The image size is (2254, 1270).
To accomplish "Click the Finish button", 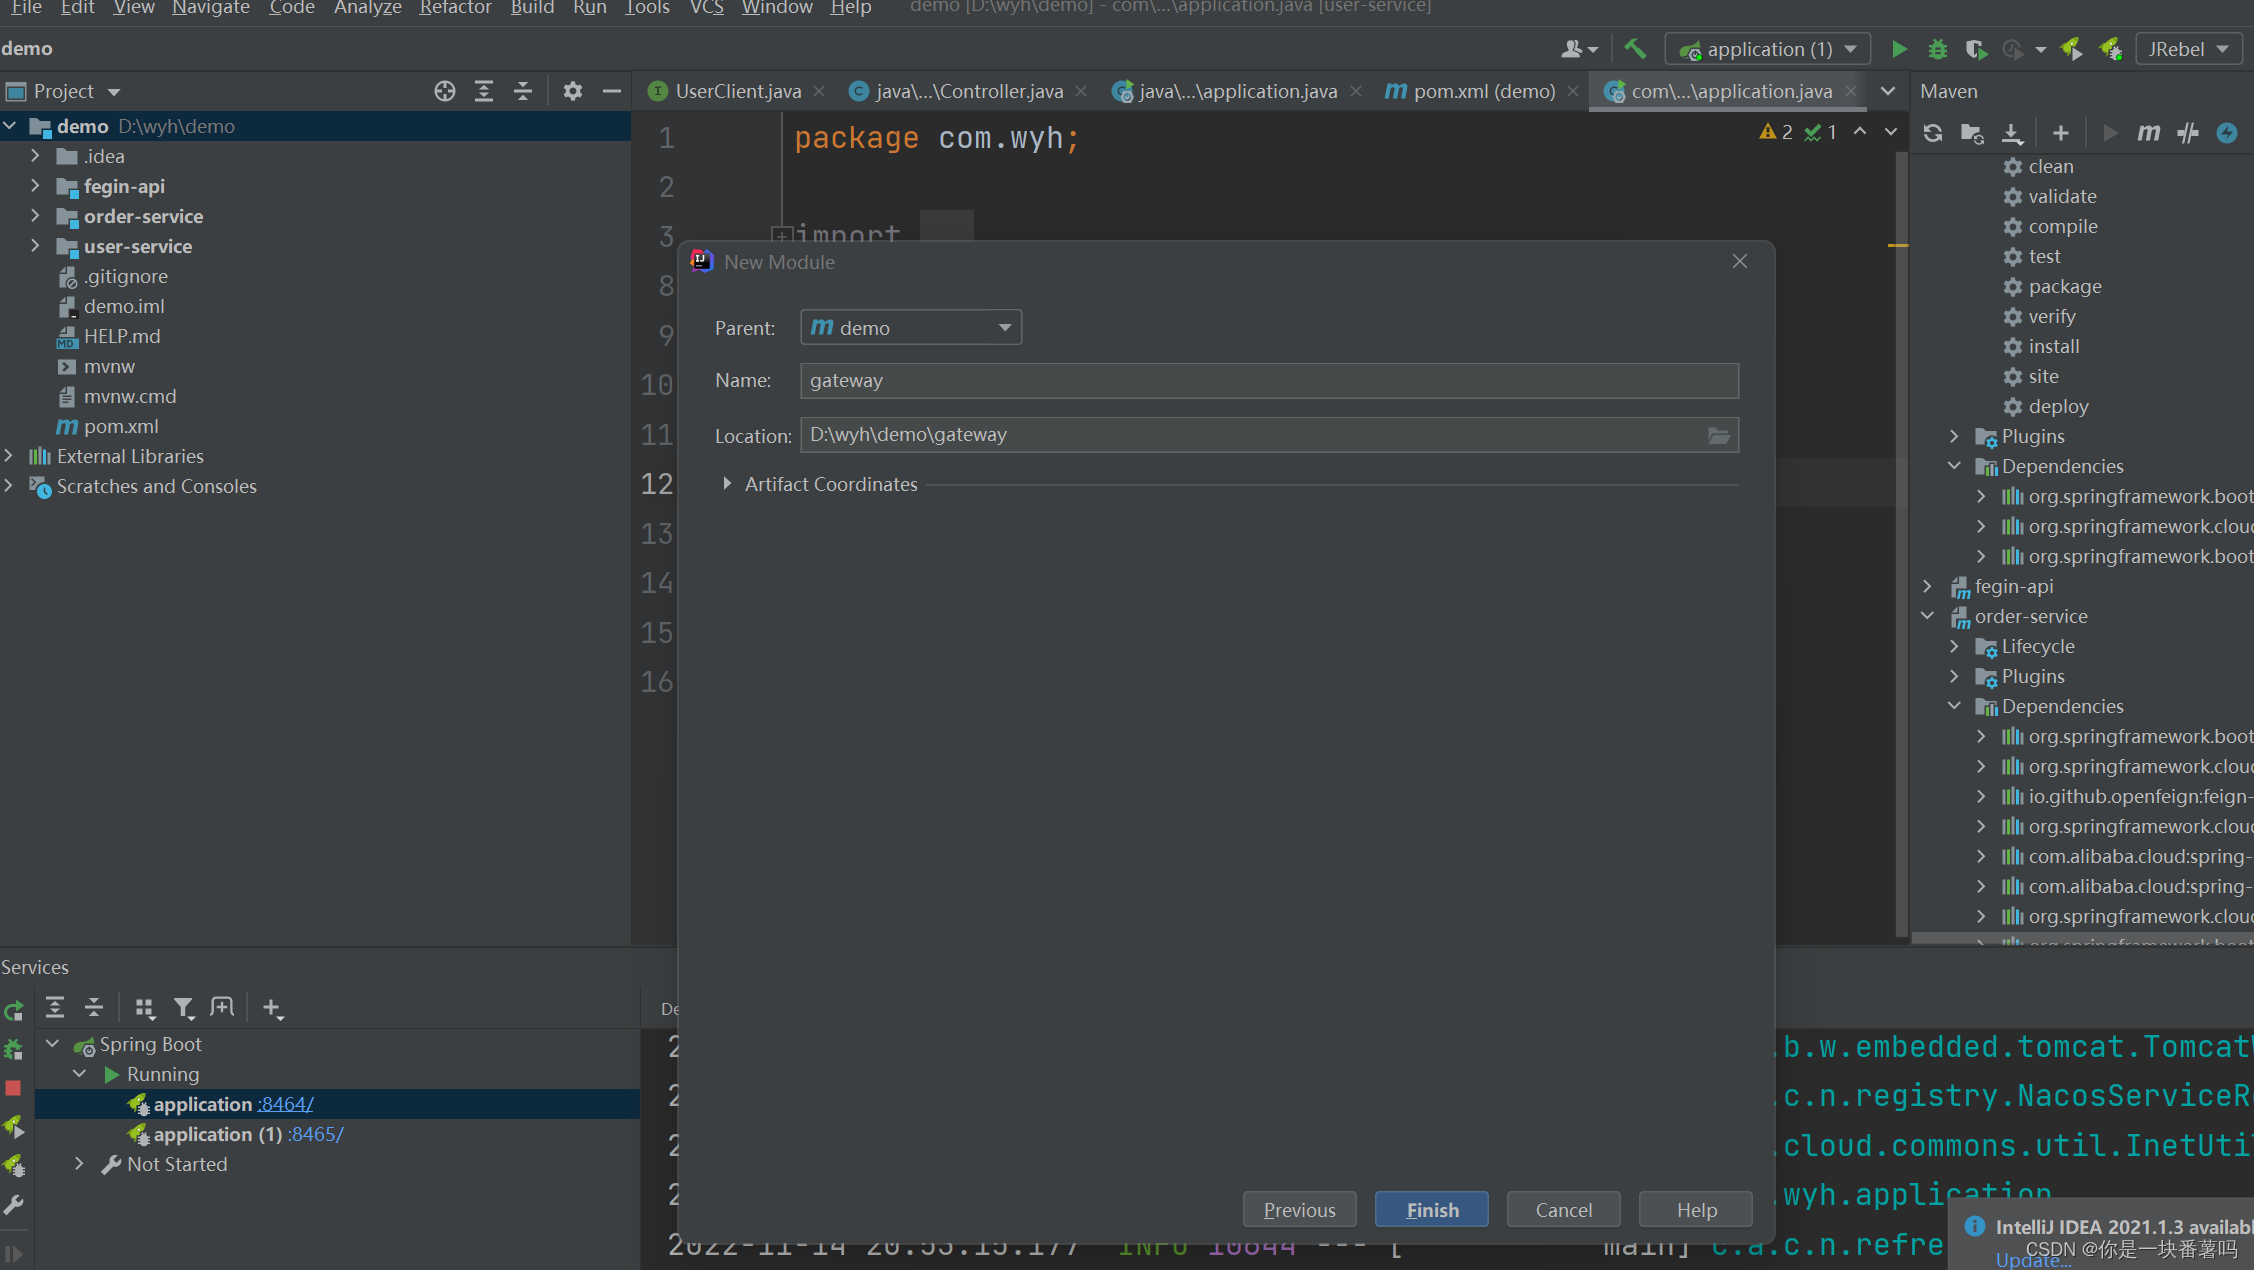I will point(1431,1209).
